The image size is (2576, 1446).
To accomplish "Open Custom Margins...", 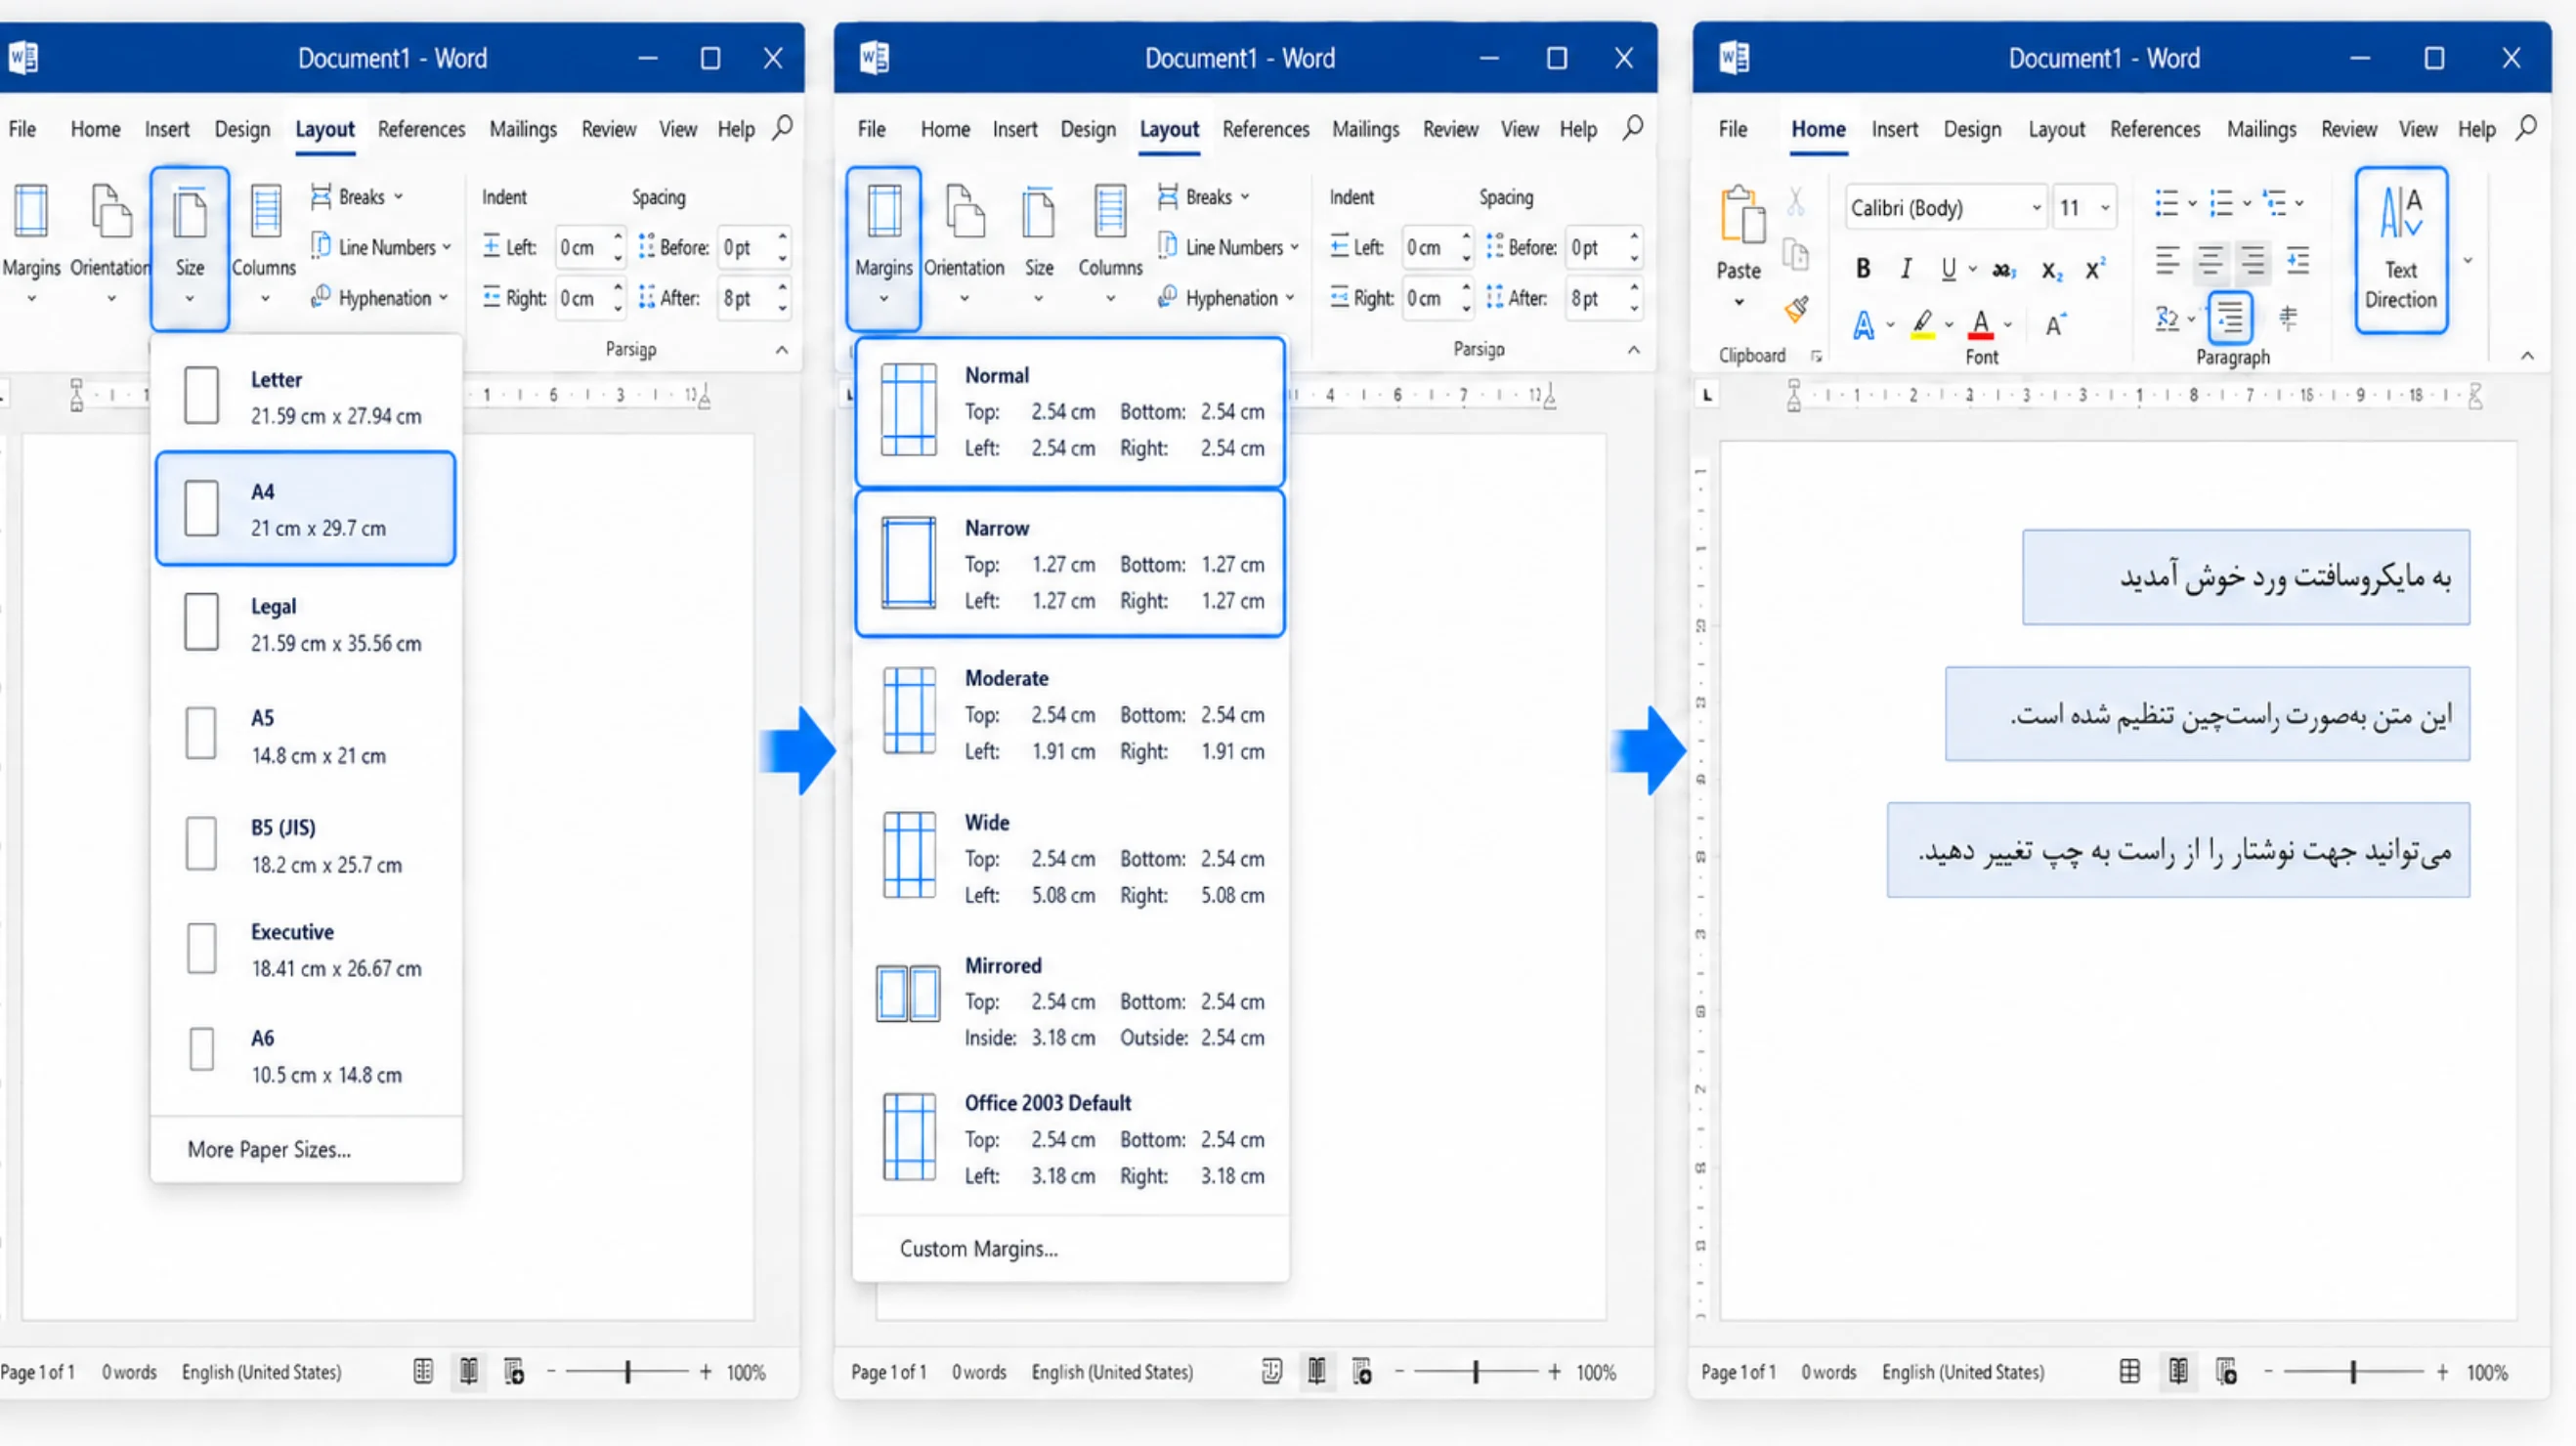I will (x=978, y=1249).
